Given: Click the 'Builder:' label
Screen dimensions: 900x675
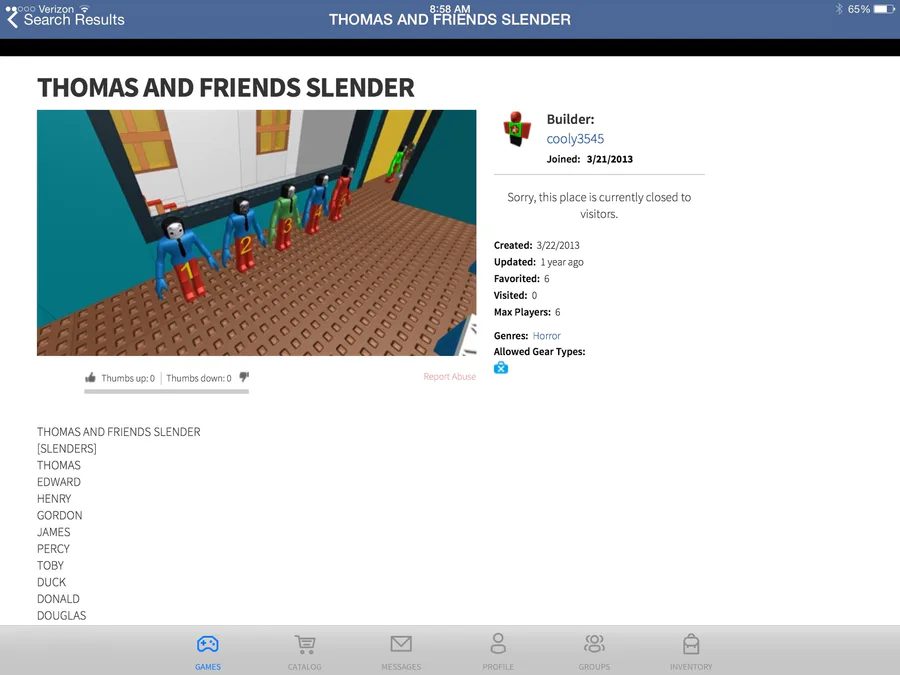Looking at the screenshot, I should [x=571, y=119].
